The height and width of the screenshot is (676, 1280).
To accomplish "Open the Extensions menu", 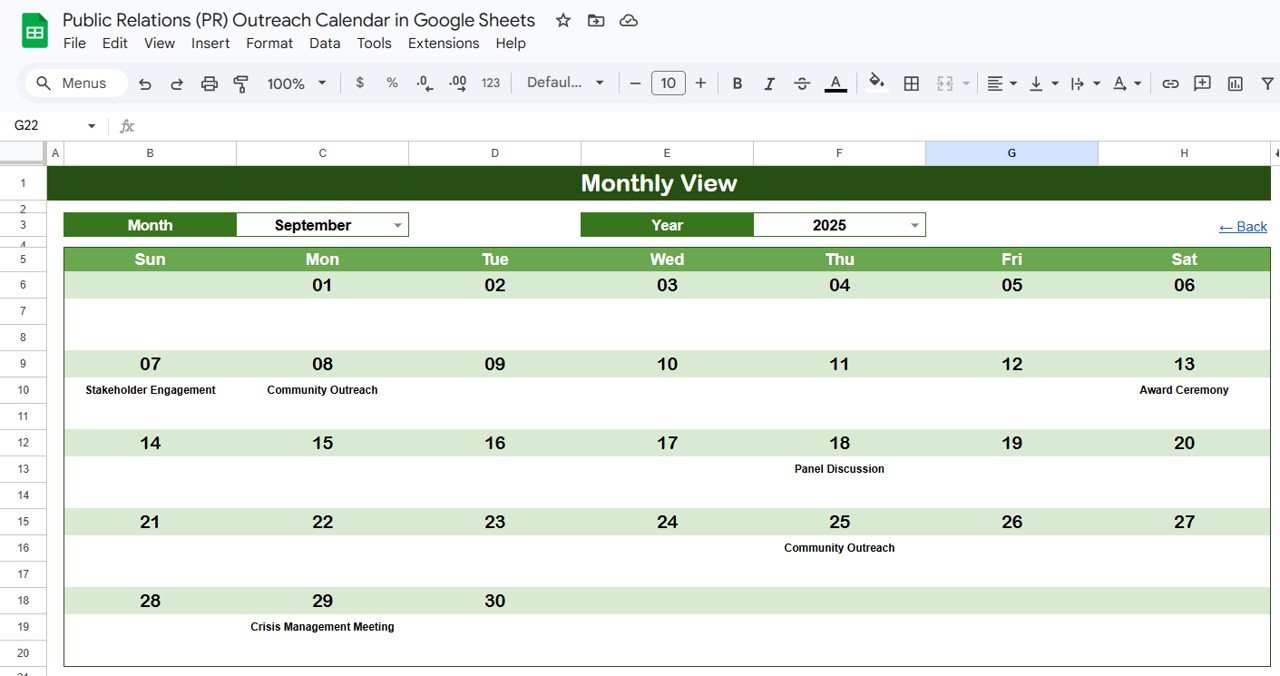I will pyautogui.click(x=443, y=43).
